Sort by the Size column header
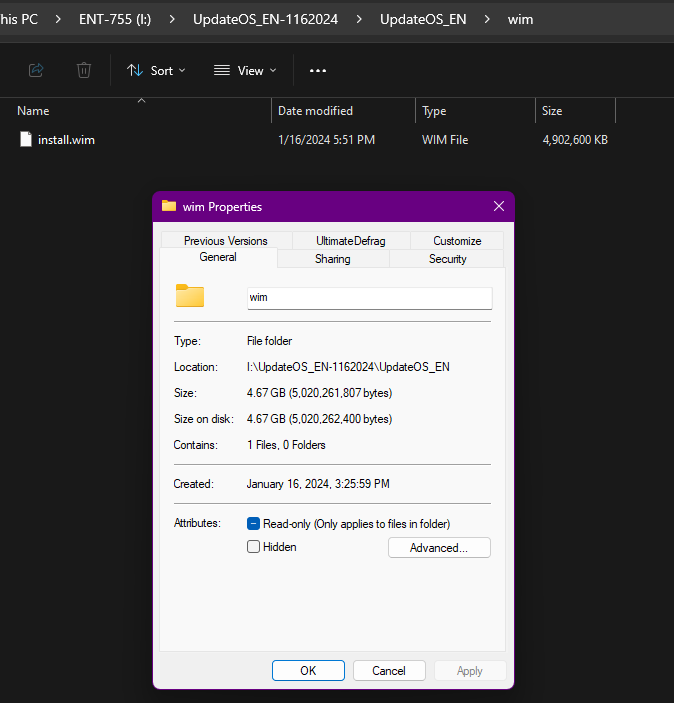The width and height of the screenshot is (674, 703). click(552, 111)
